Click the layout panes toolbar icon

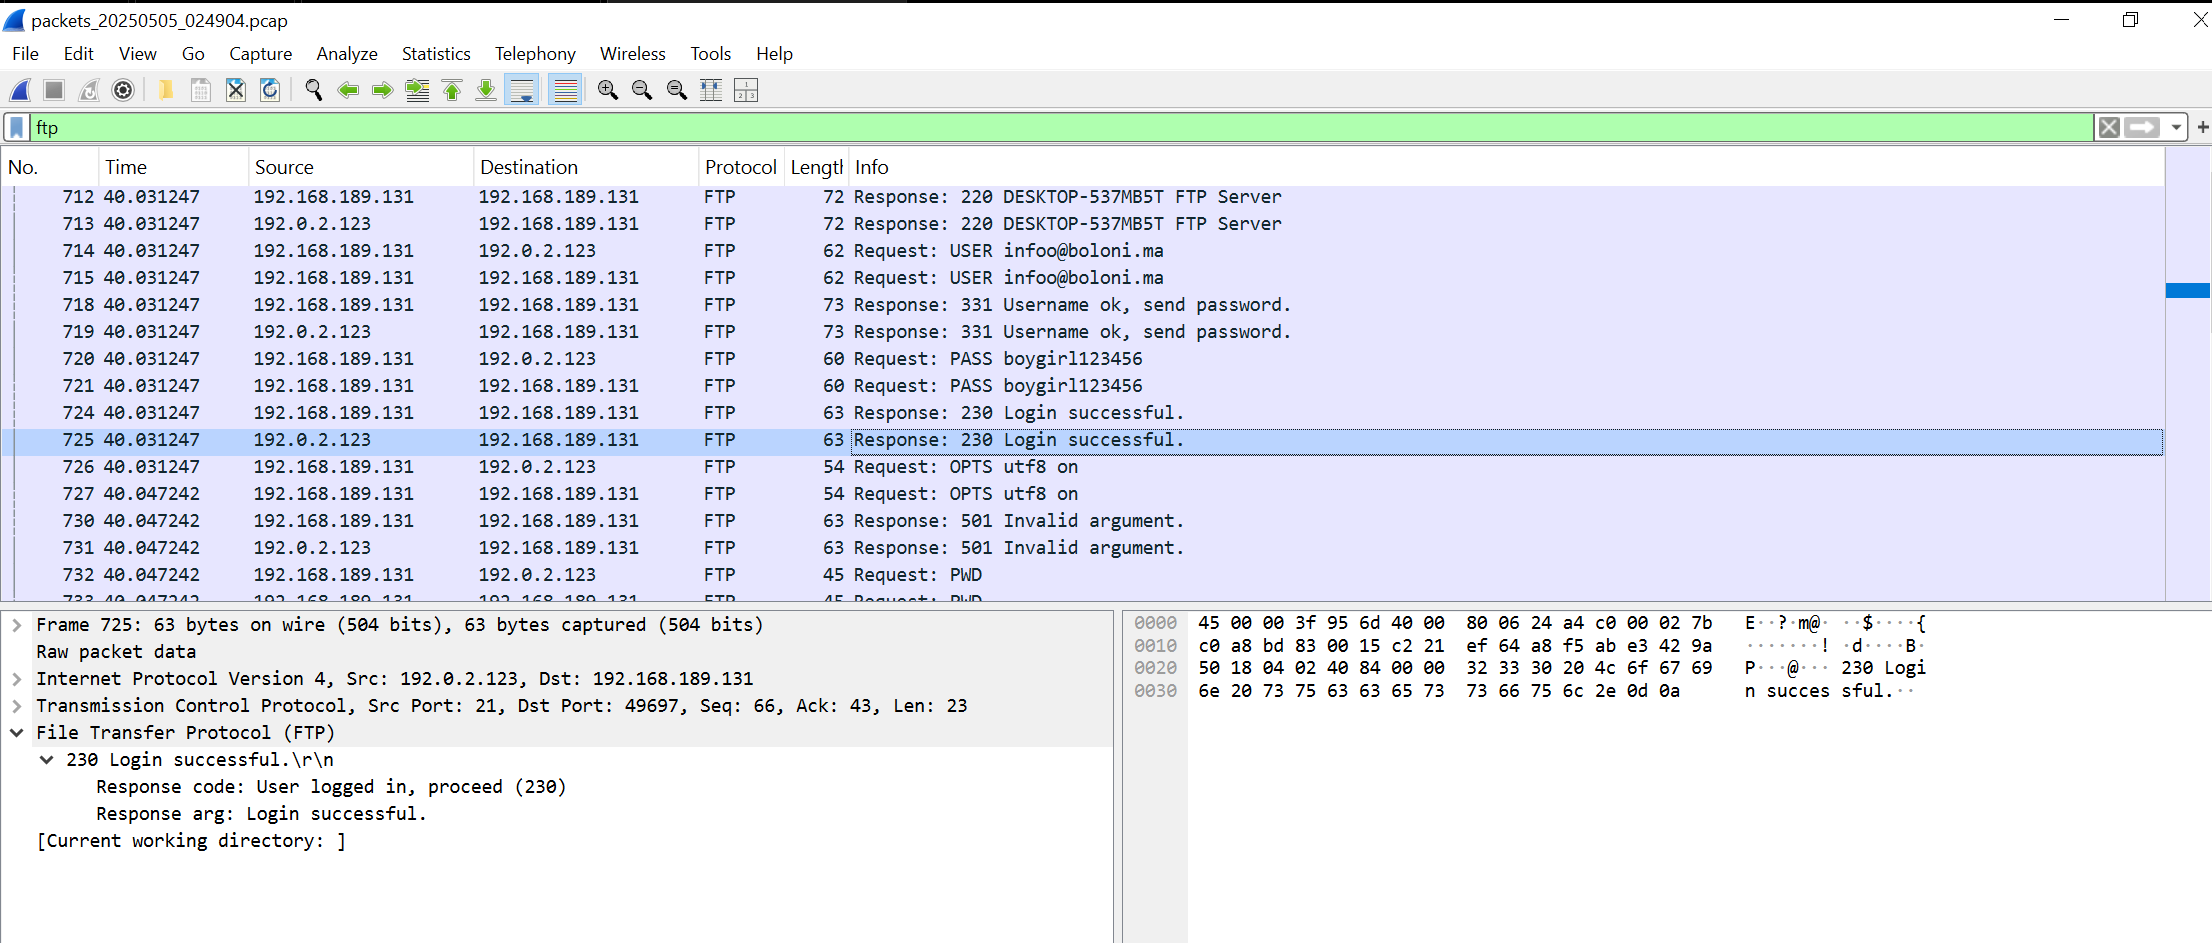tap(746, 90)
